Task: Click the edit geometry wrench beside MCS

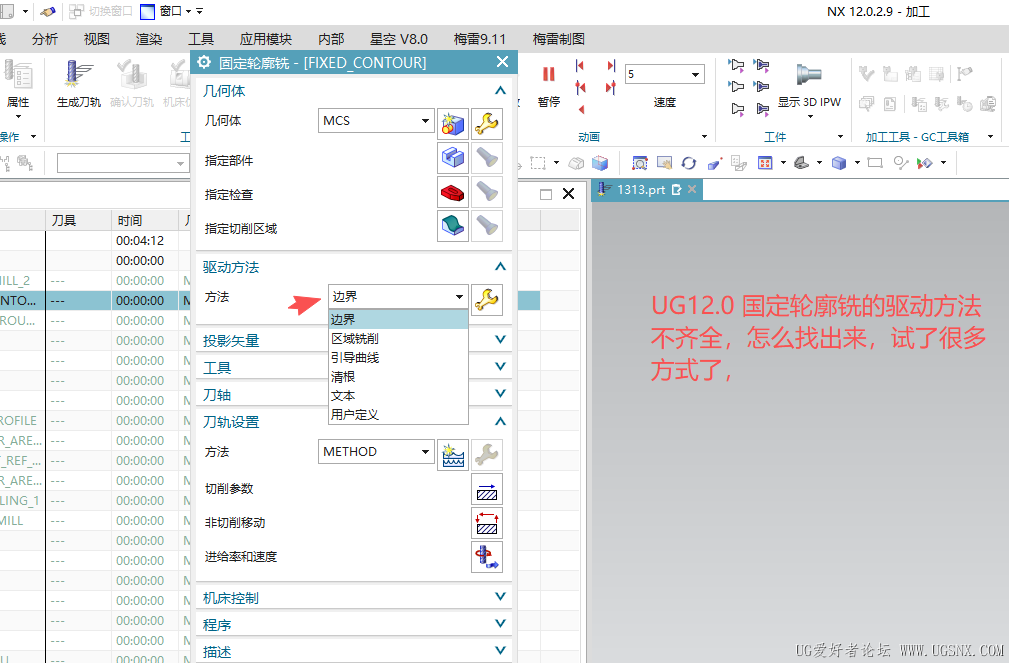Action: [486, 122]
